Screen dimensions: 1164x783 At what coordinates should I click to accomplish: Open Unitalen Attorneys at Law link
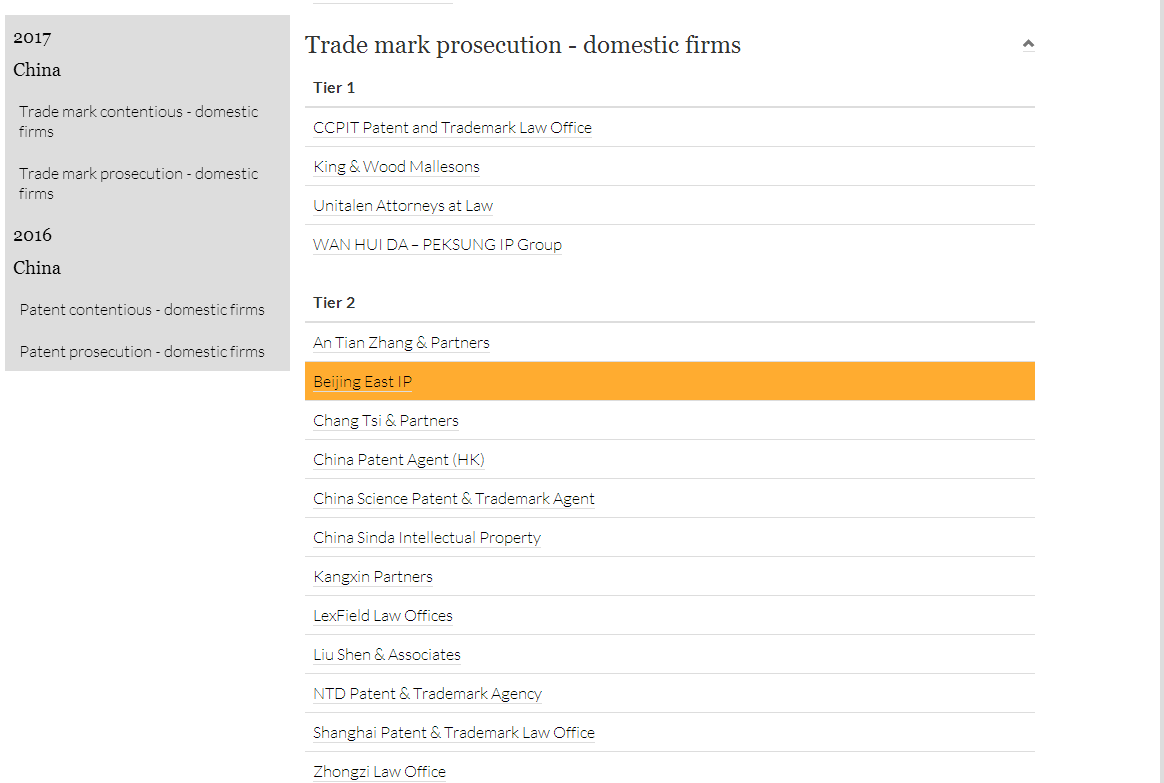pos(403,206)
